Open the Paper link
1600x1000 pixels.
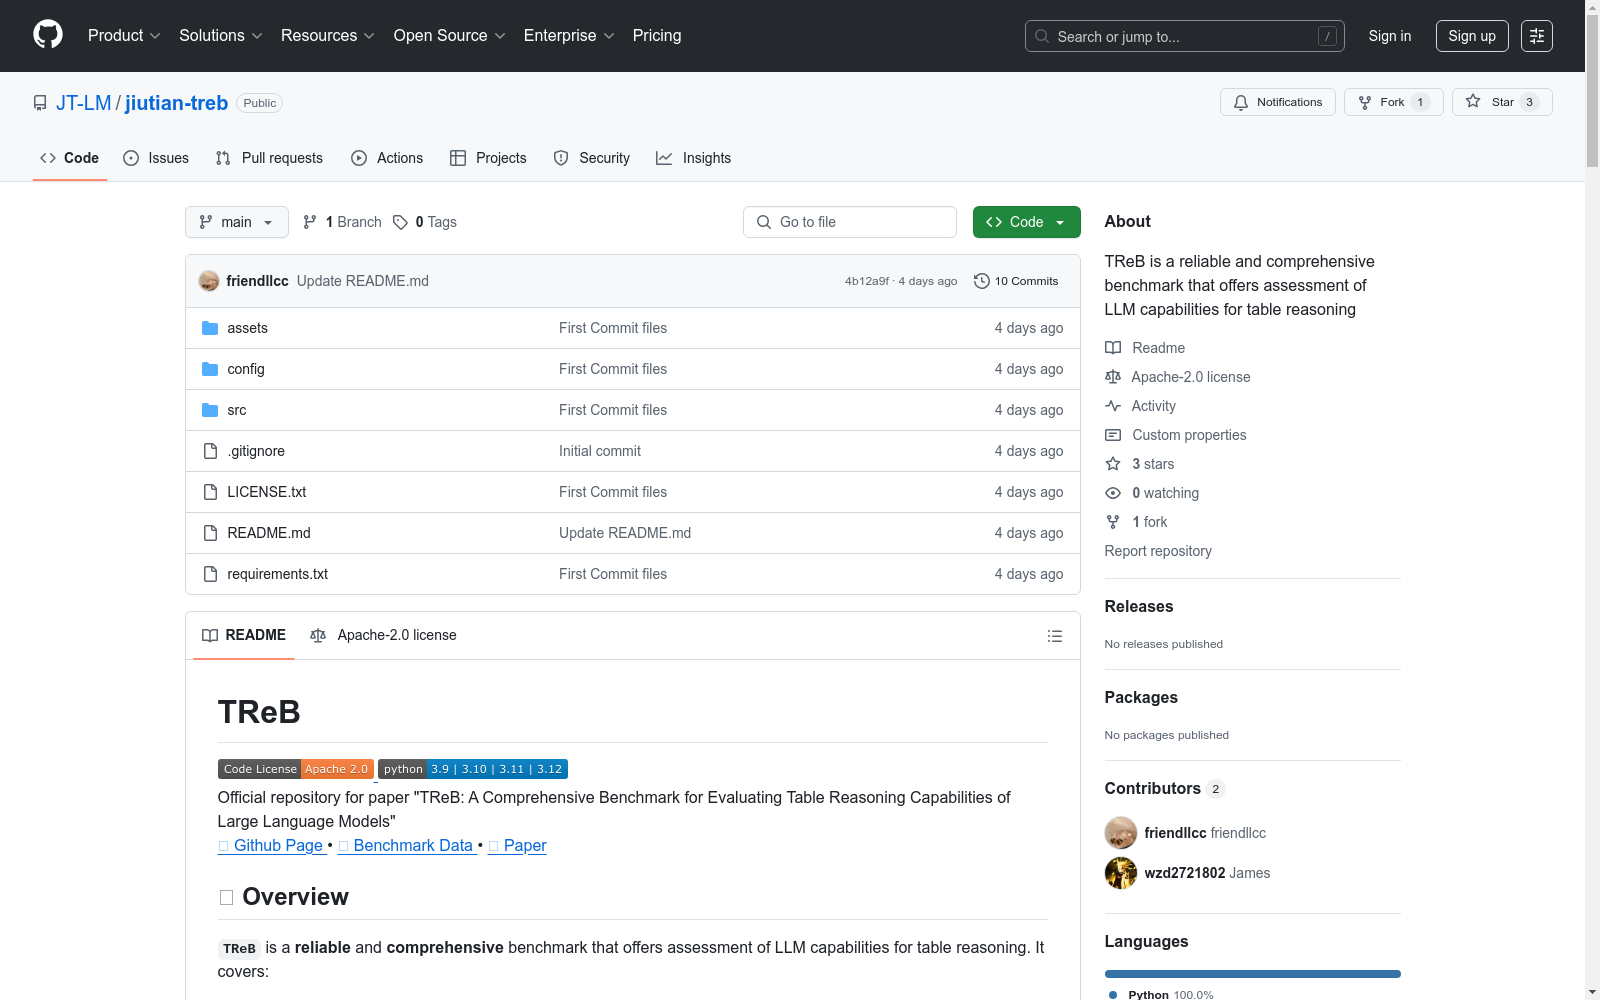[x=517, y=845]
